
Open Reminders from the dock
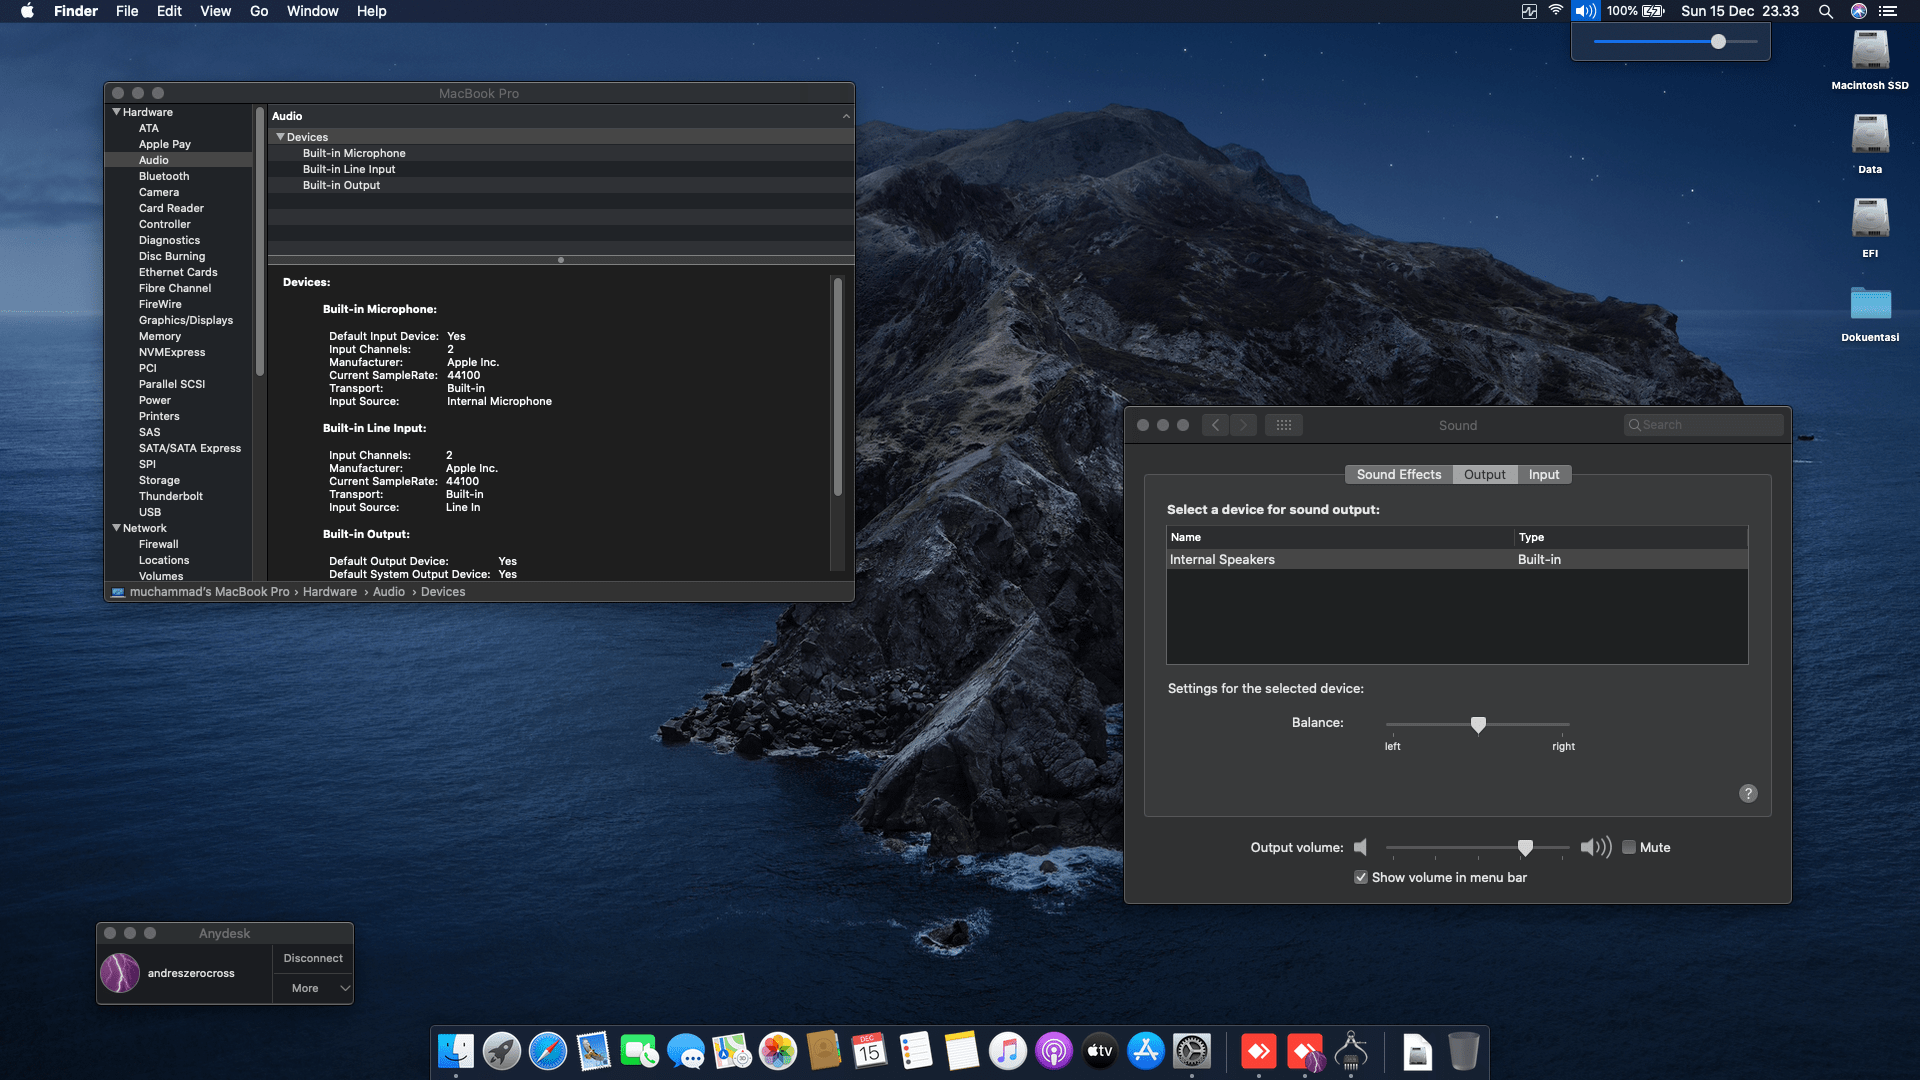916,1051
